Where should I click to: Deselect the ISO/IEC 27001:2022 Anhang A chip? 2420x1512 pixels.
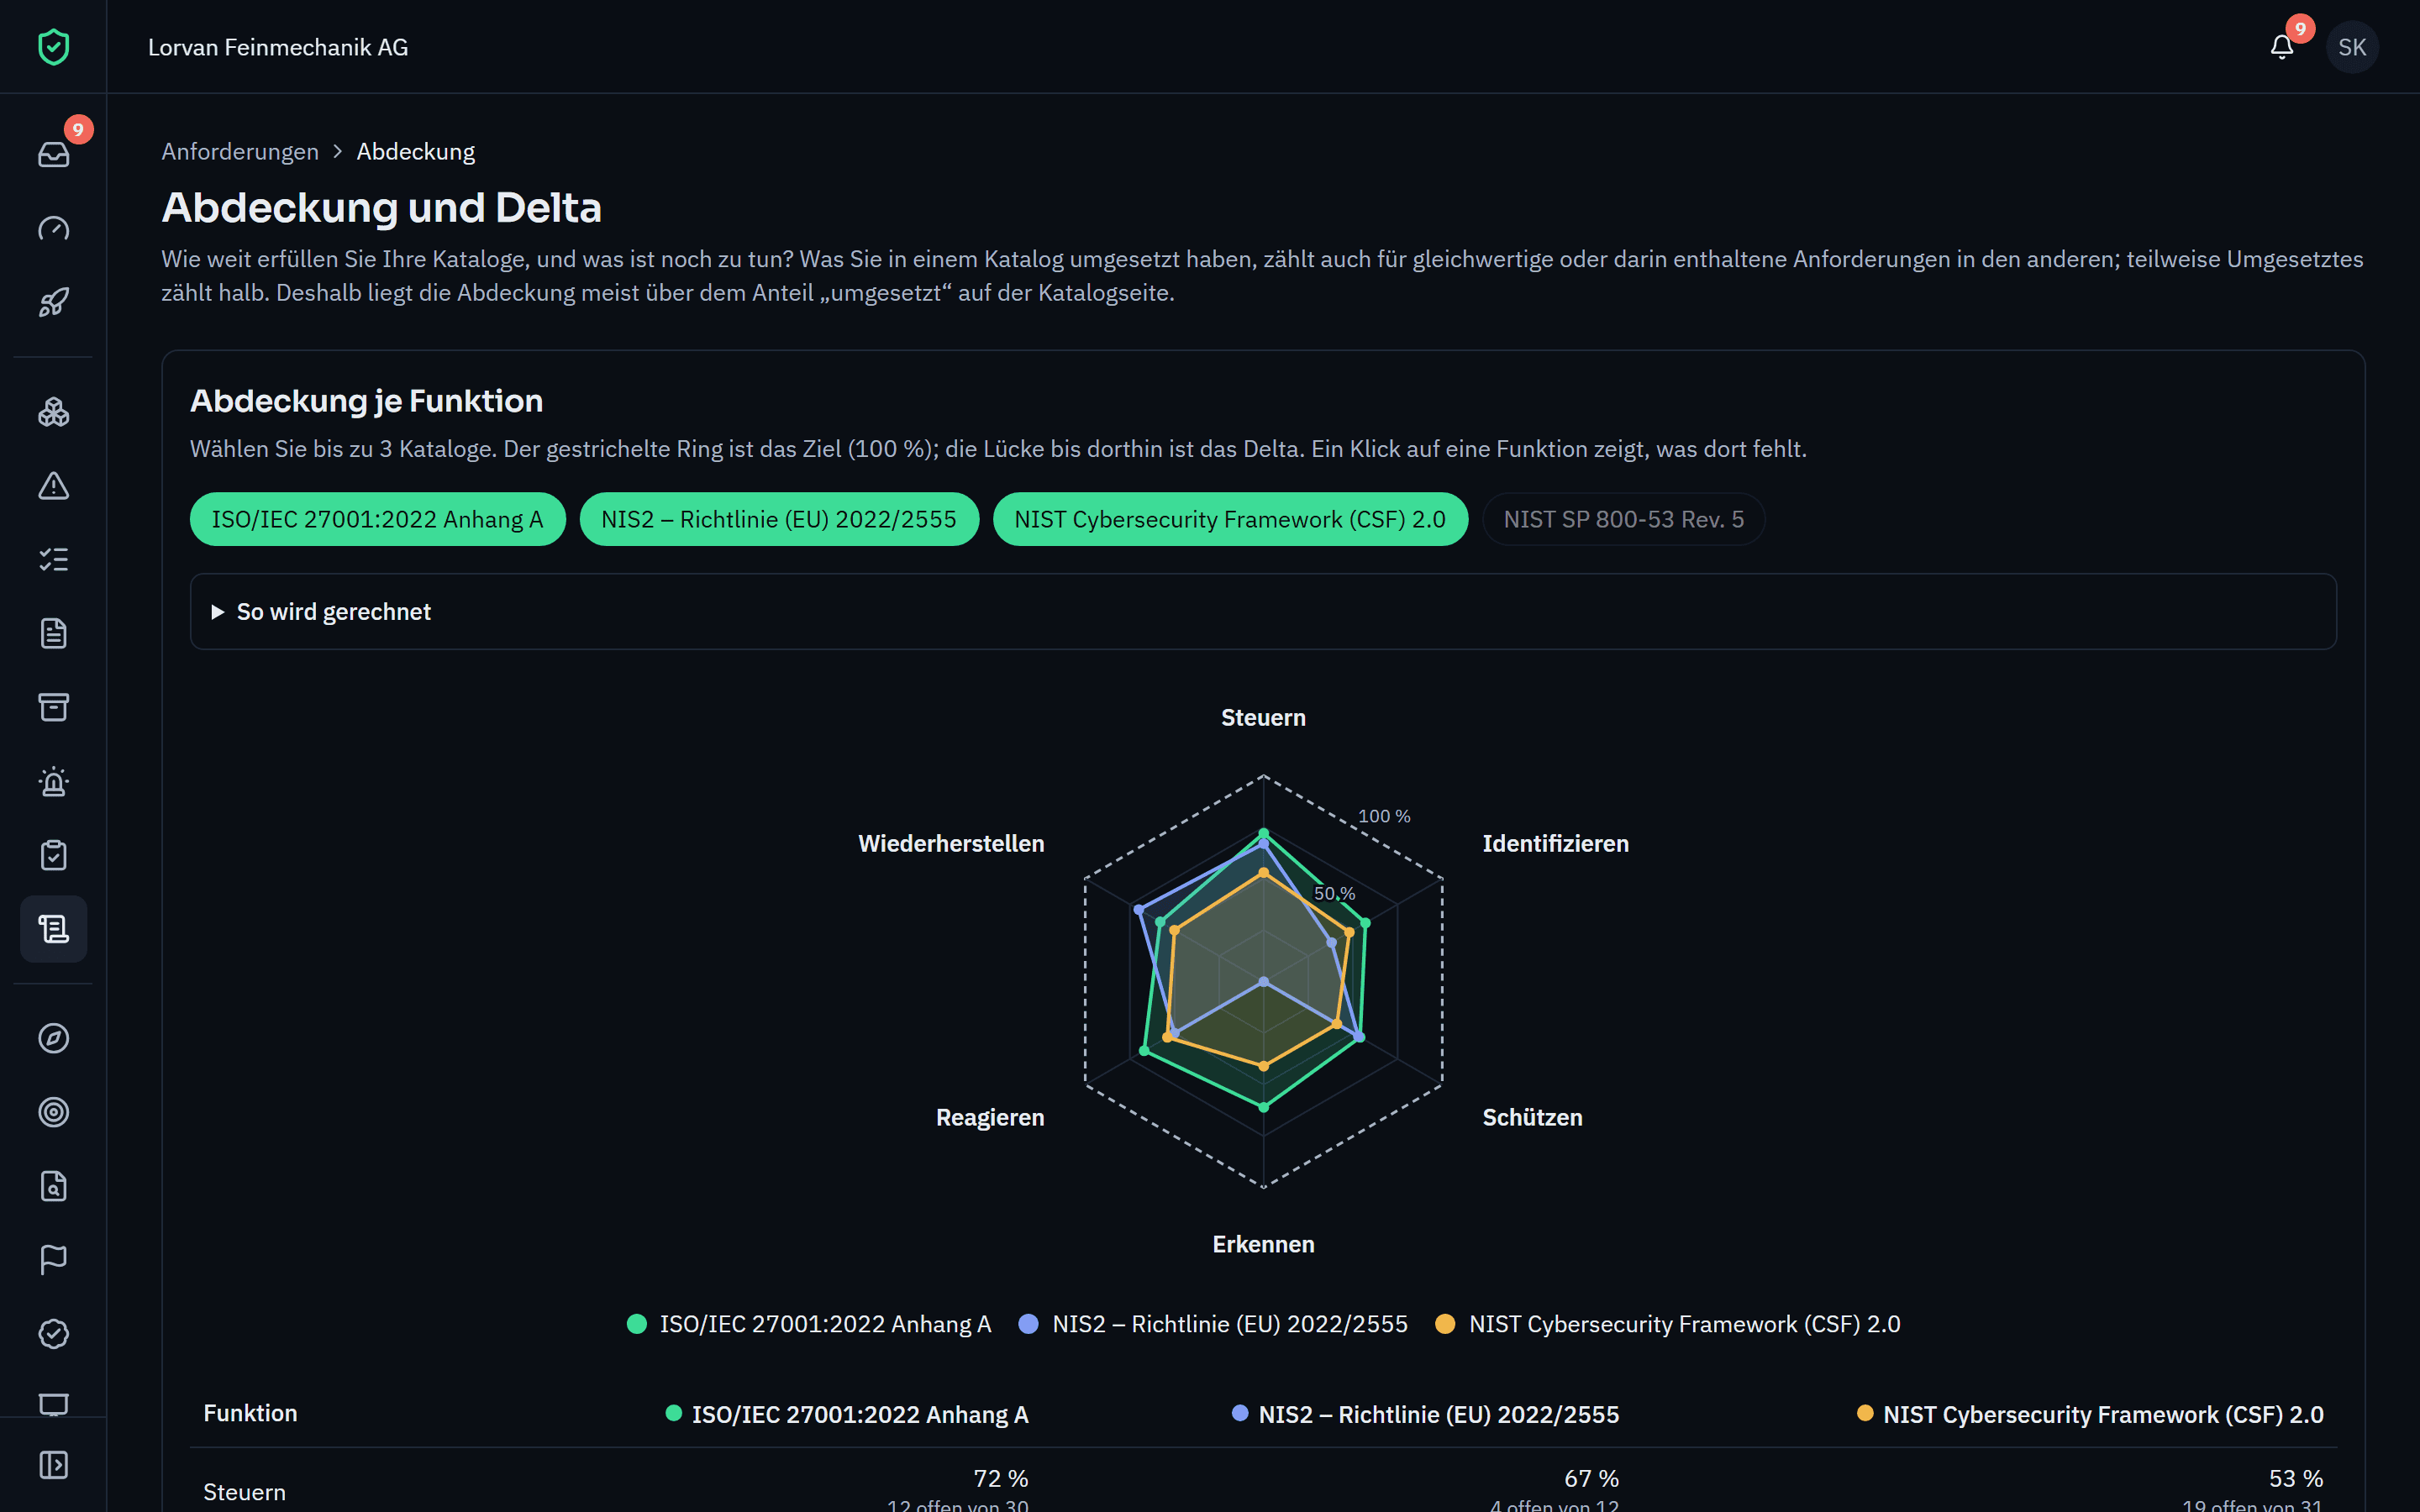click(377, 519)
